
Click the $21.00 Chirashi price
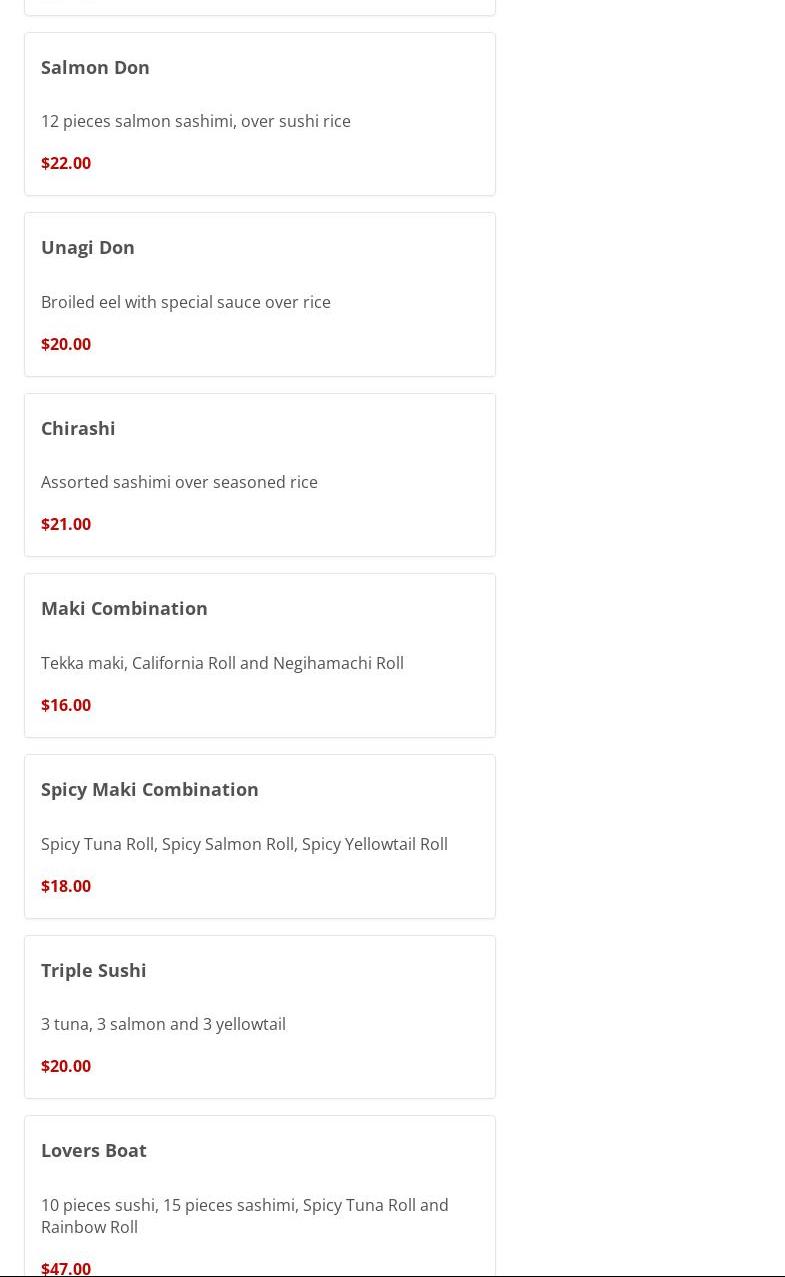[66, 524]
